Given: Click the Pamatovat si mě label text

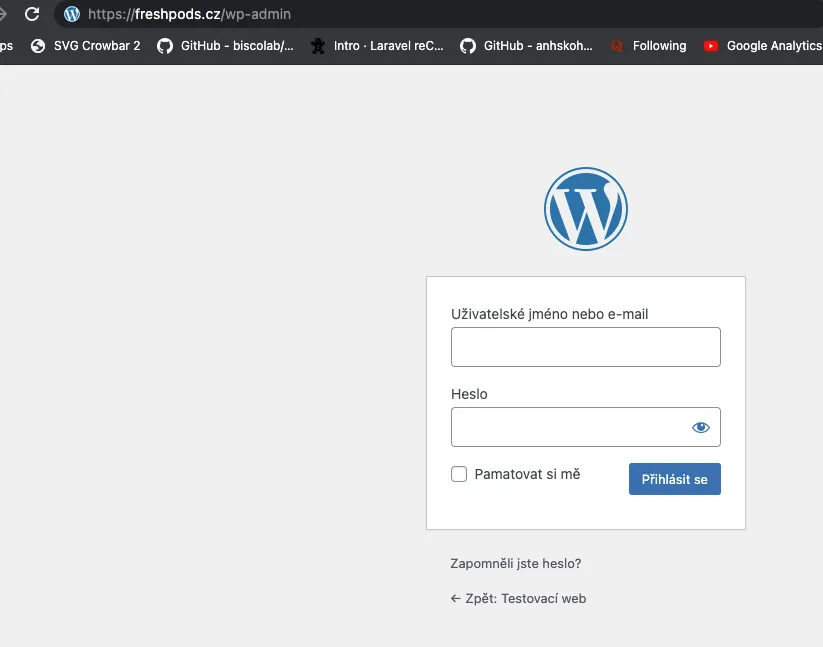Looking at the screenshot, I should click(x=527, y=474).
